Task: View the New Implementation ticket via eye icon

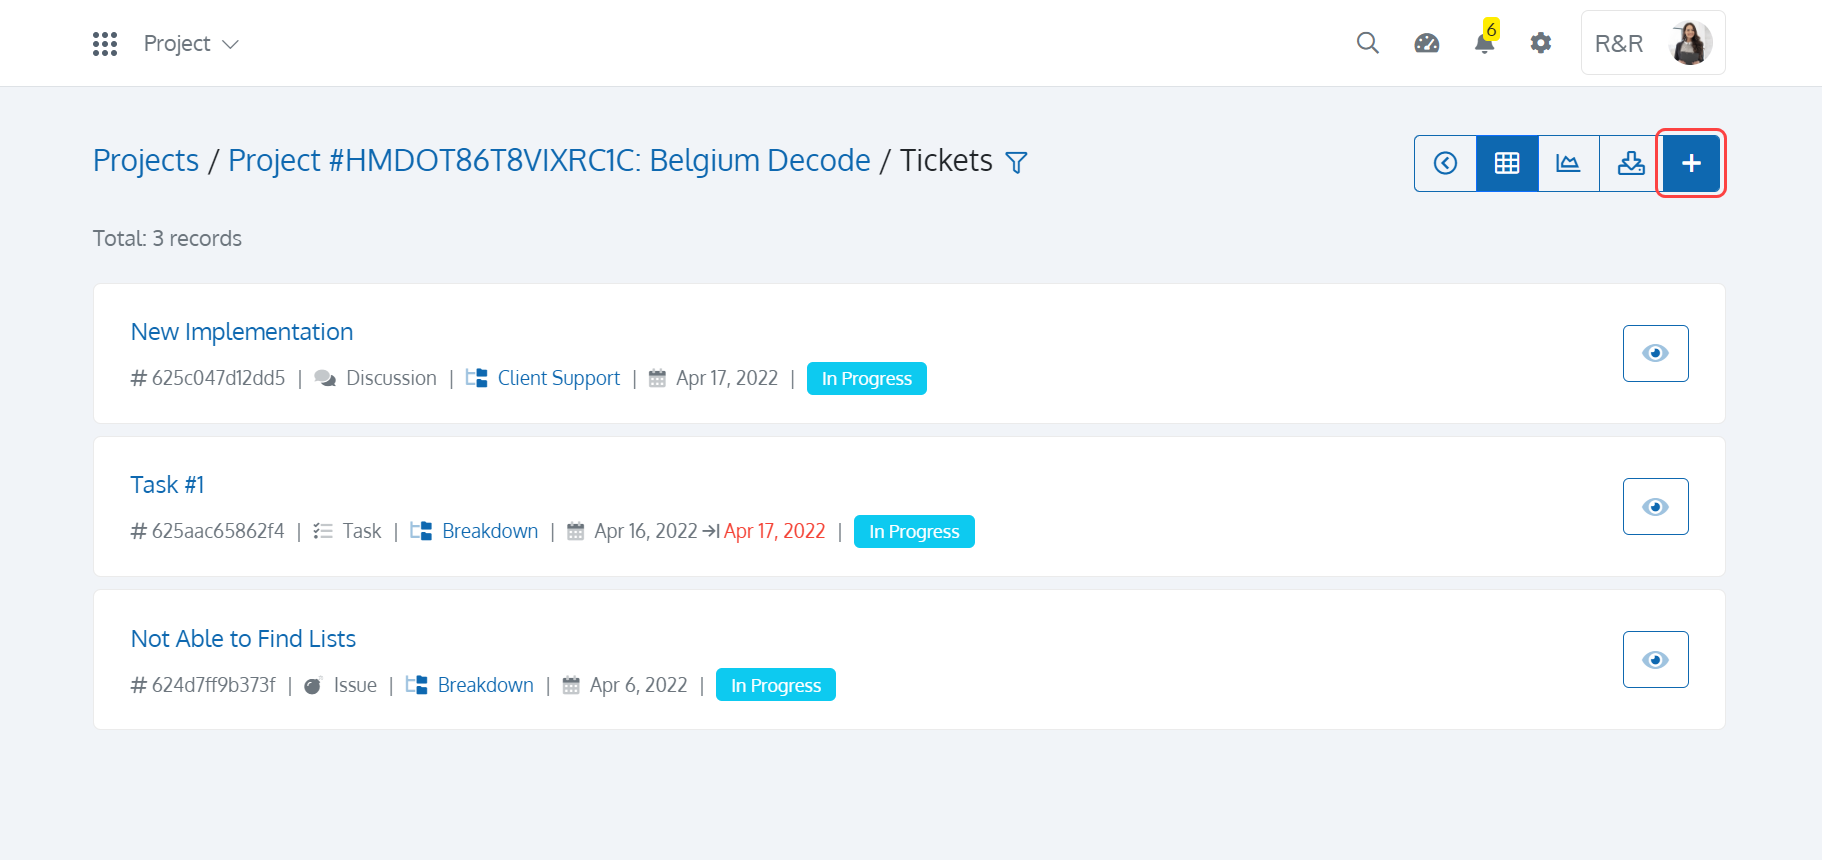Action: [1656, 353]
